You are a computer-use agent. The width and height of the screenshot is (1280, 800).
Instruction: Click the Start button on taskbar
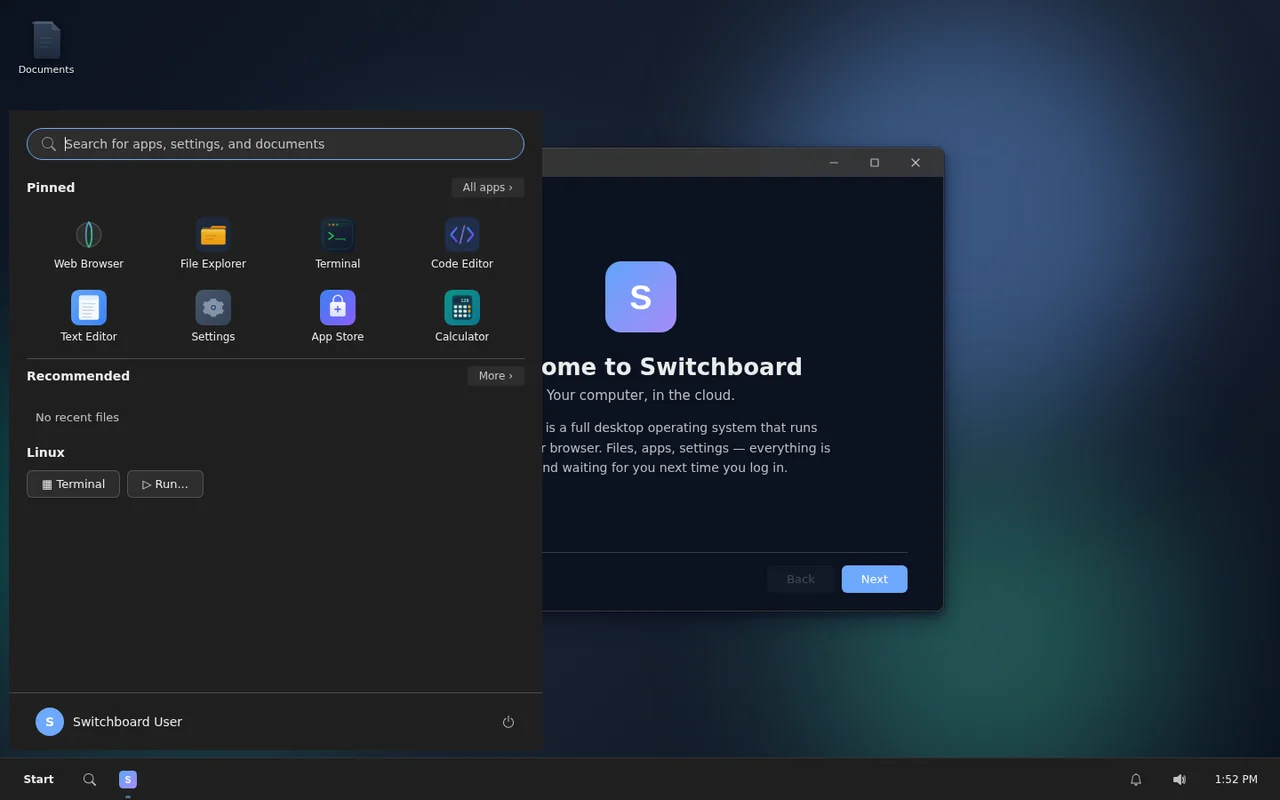(x=39, y=780)
